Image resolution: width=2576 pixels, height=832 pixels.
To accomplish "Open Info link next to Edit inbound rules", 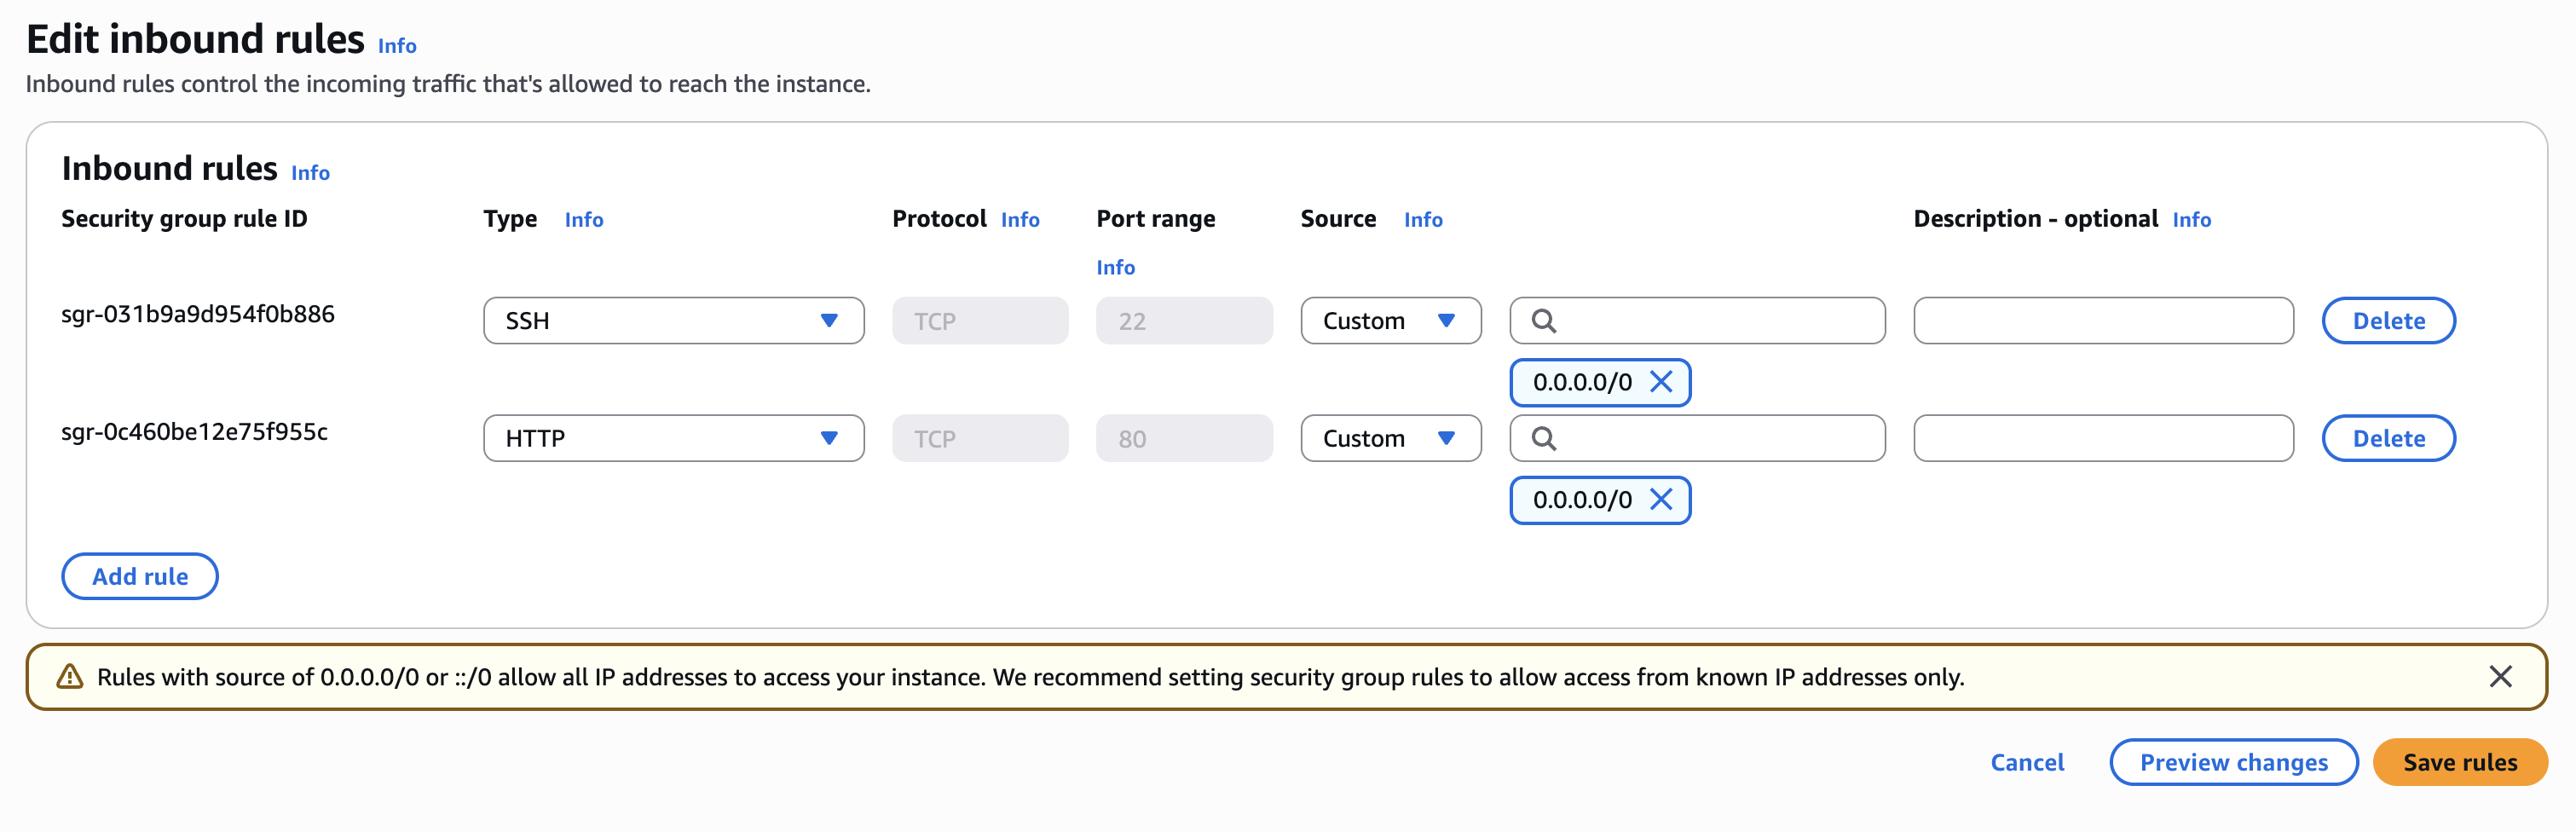I will [397, 46].
